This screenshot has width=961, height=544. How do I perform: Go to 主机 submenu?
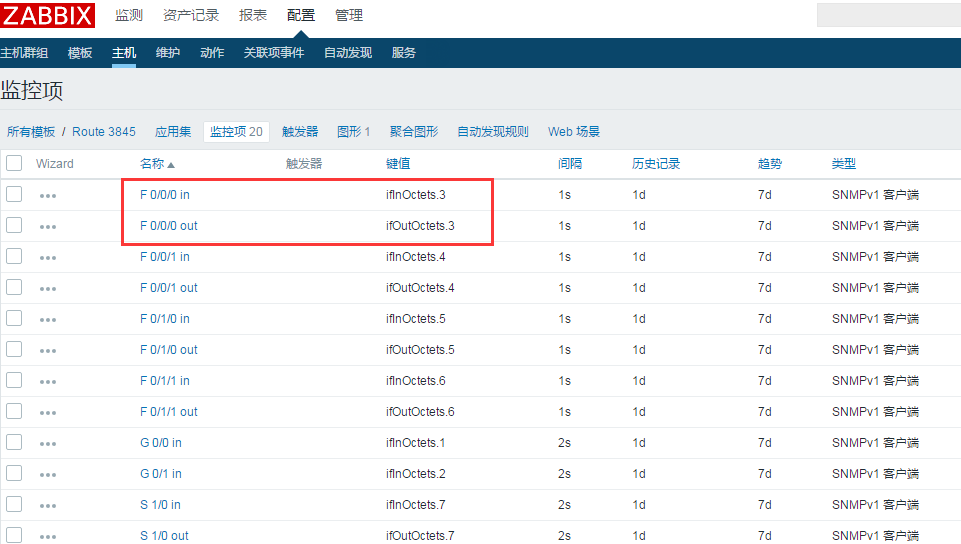pos(124,53)
